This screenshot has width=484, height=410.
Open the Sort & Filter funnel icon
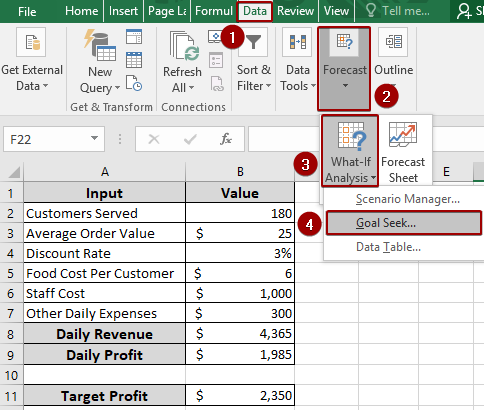click(x=253, y=42)
